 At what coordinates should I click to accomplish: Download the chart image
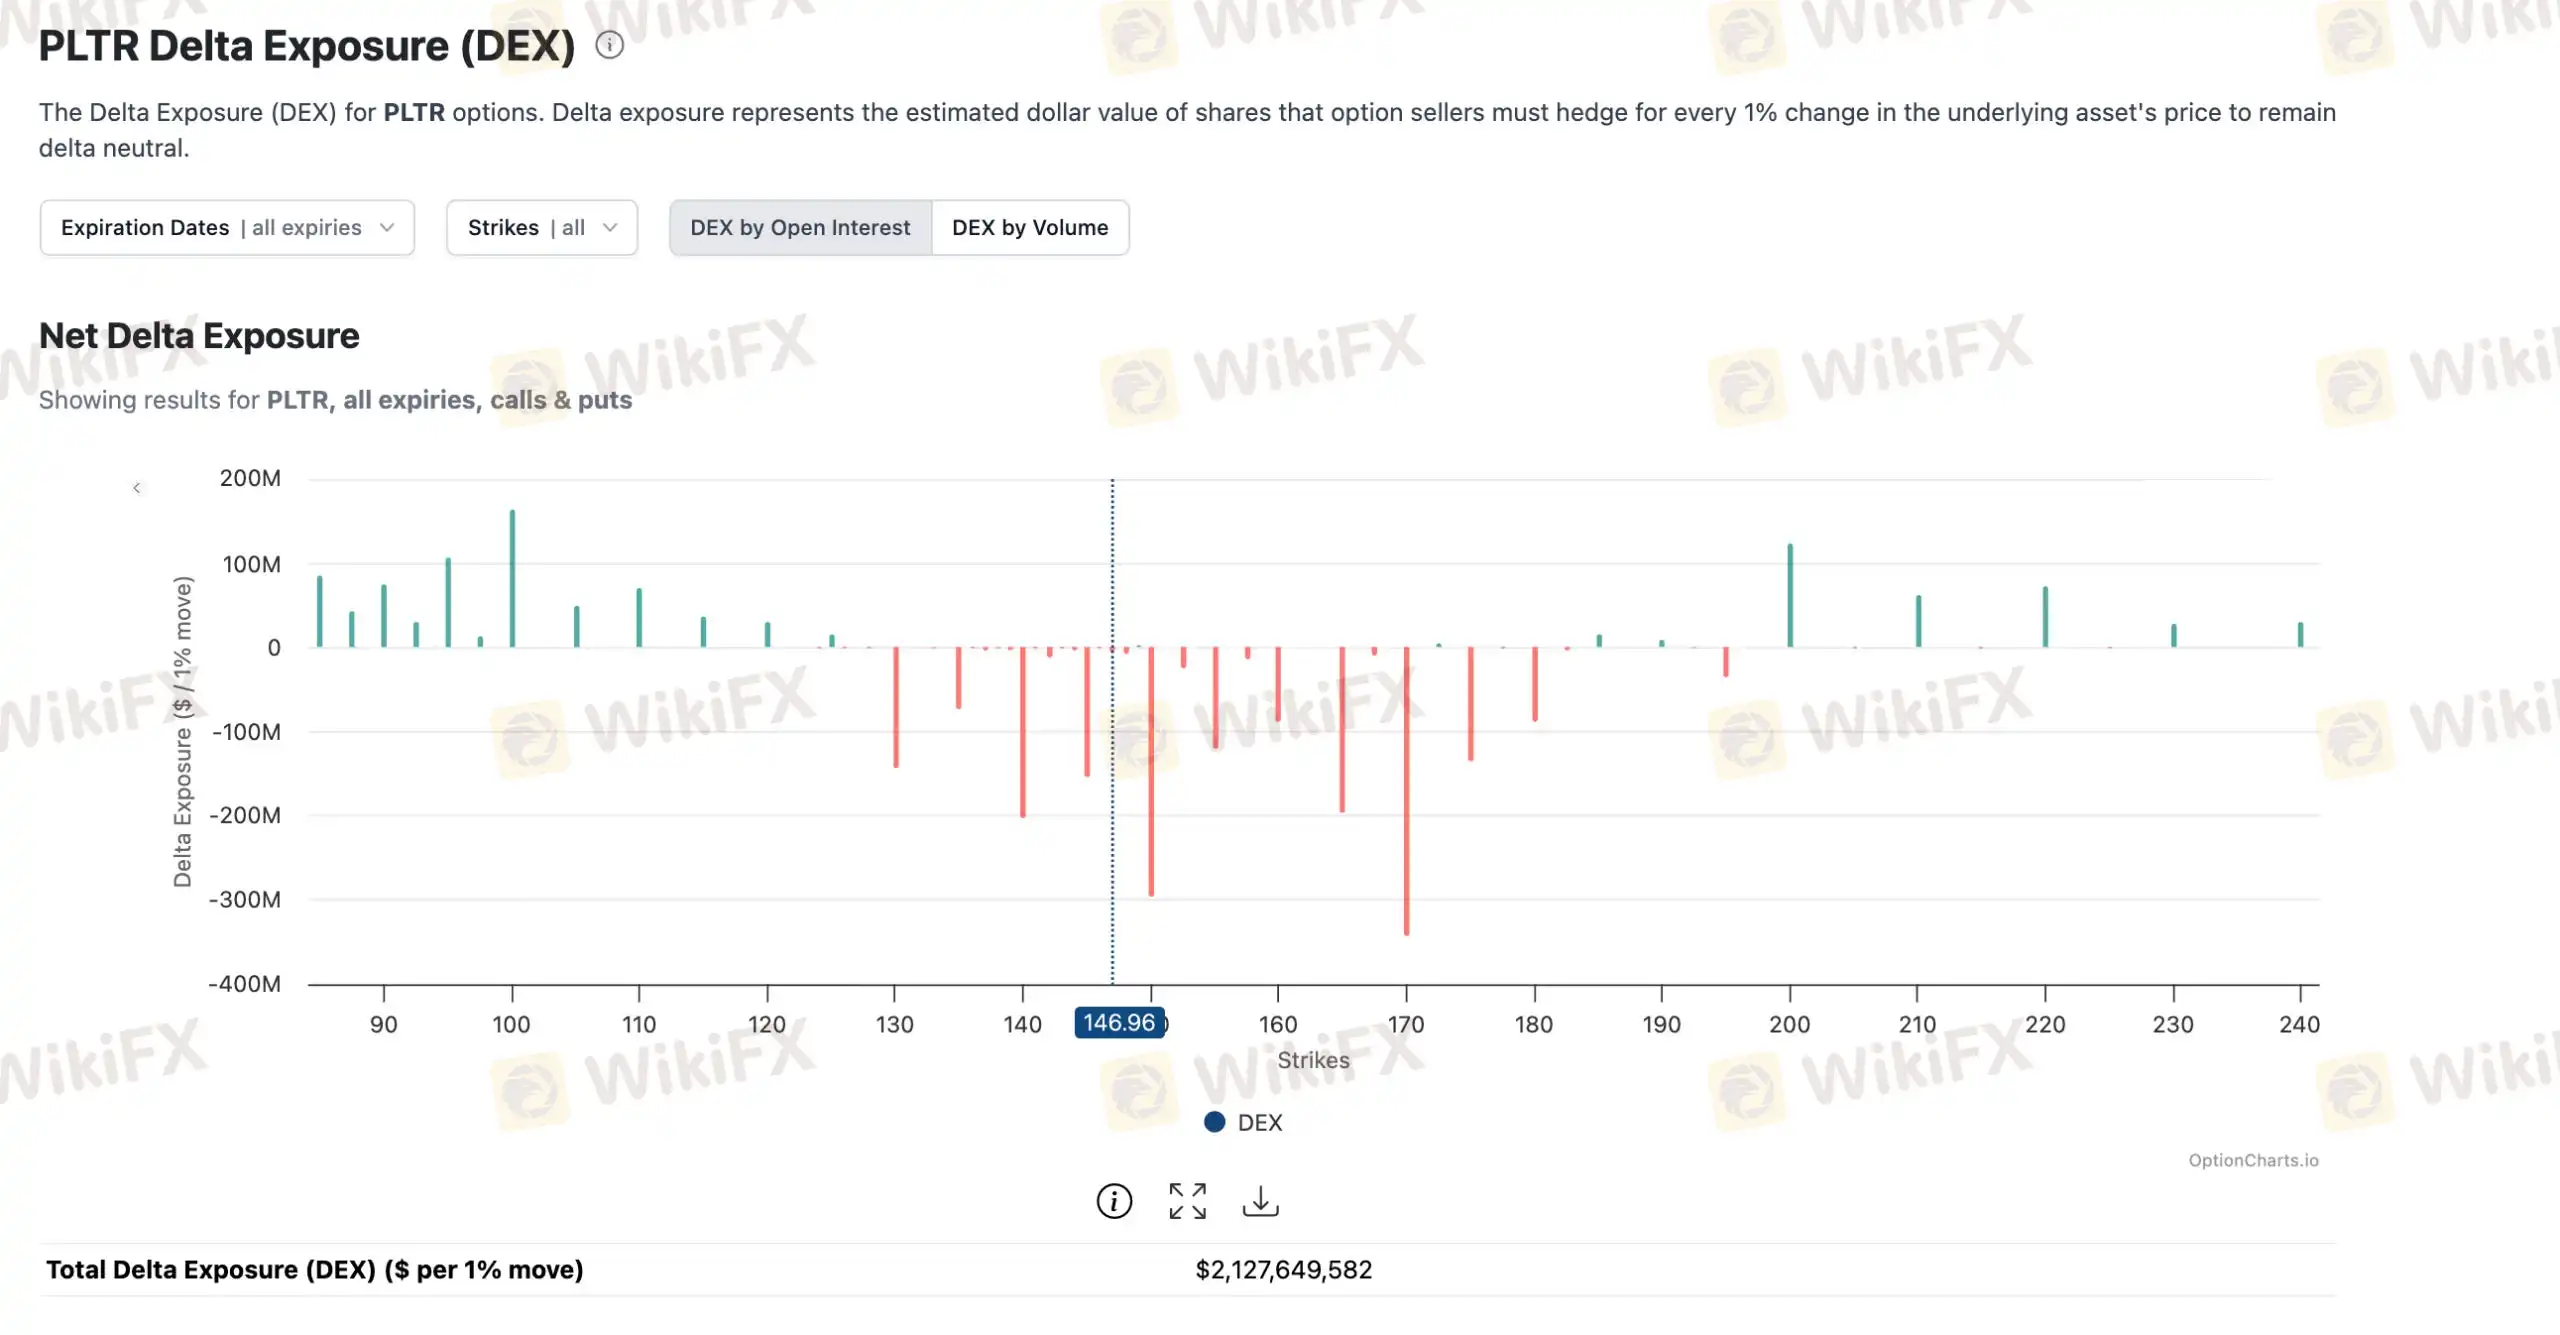pos(1260,1201)
